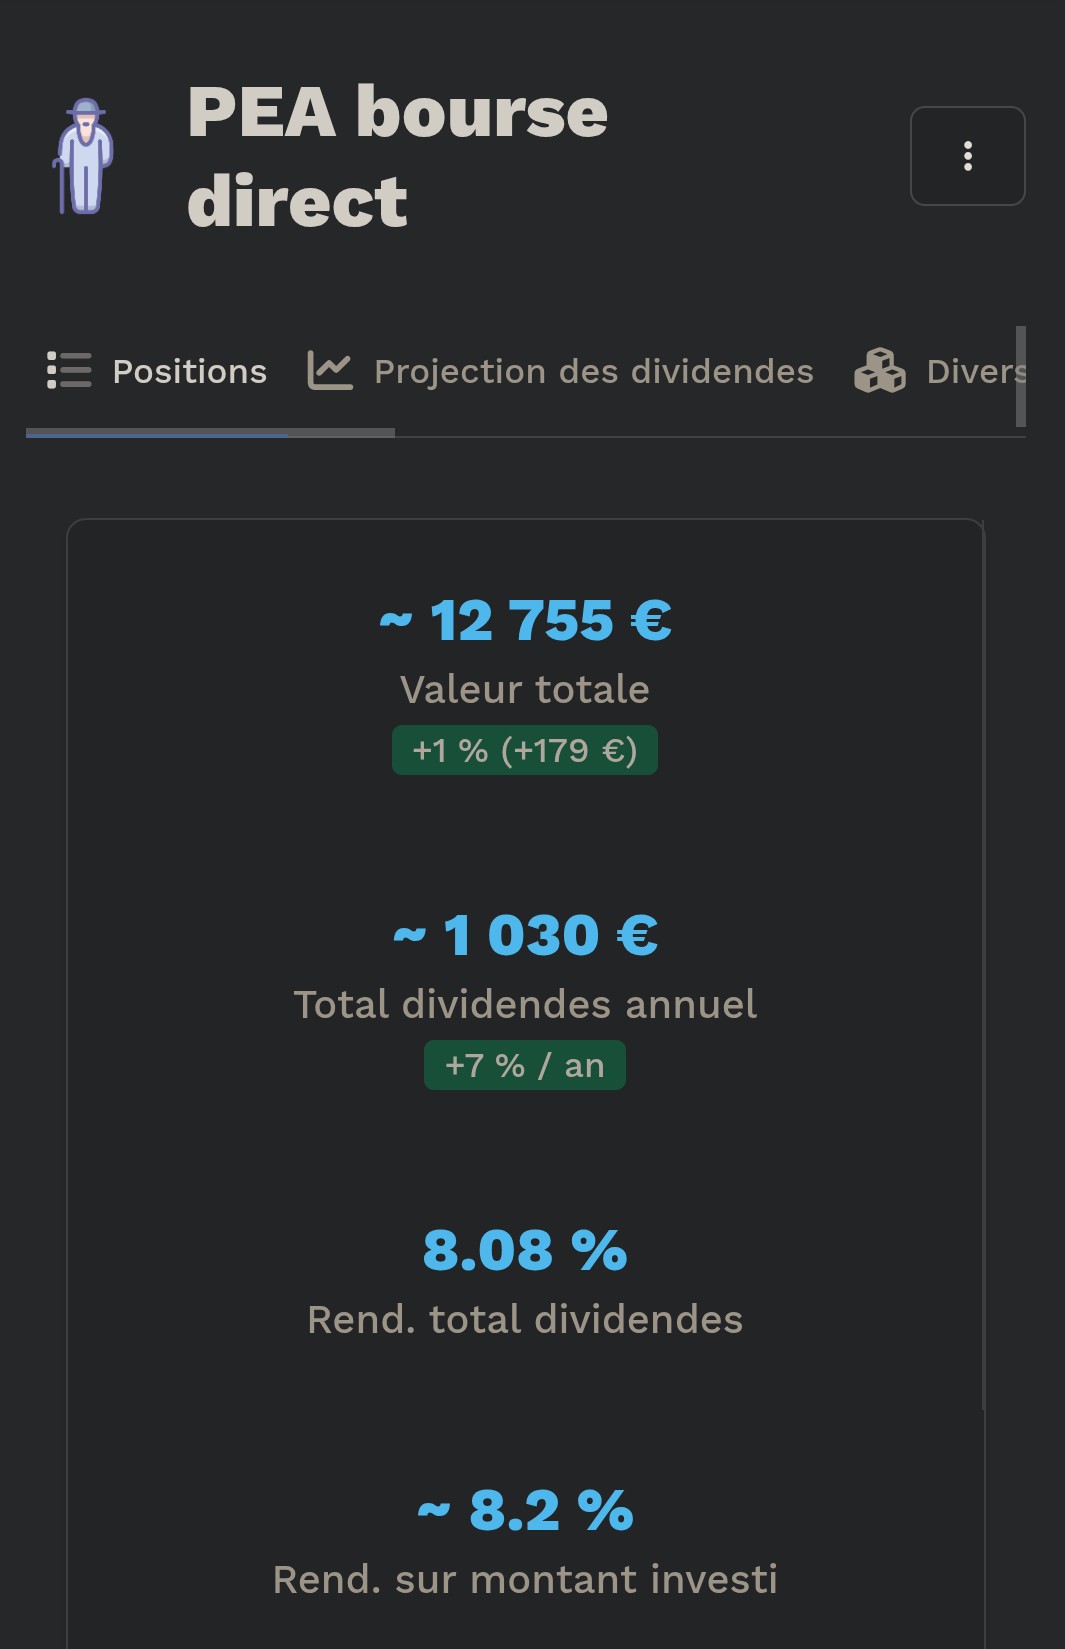Click the Valeur totale label
Image resolution: width=1065 pixels, height=1649 pixels.
pos(525,690)
